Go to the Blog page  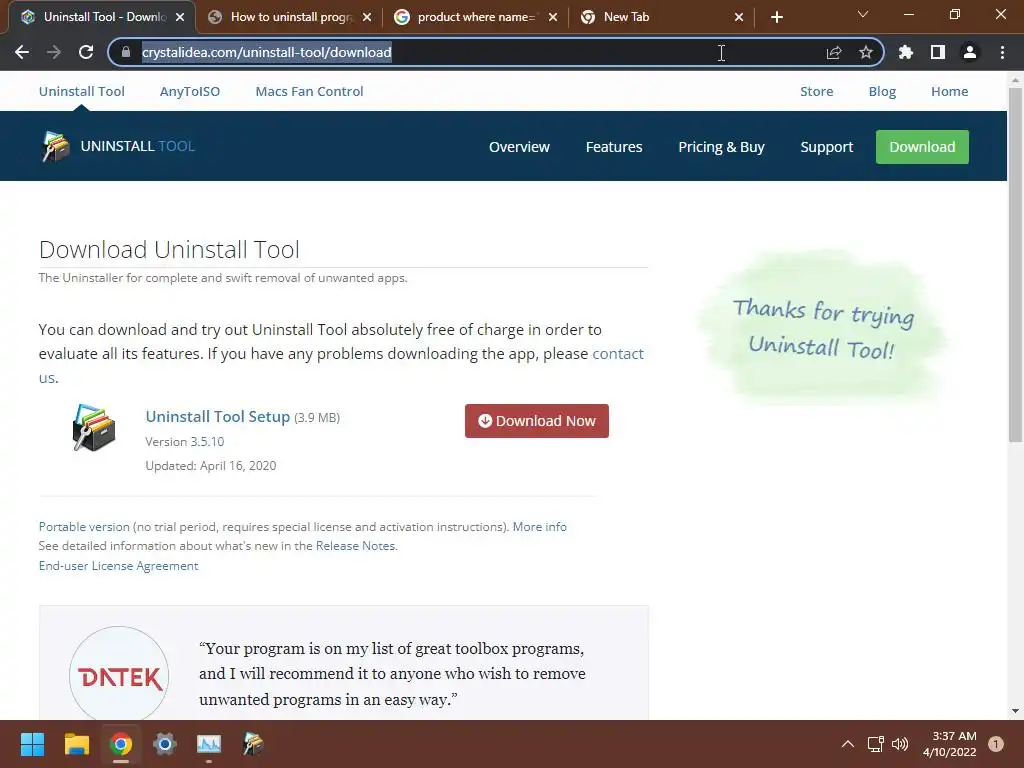point(882,91)
